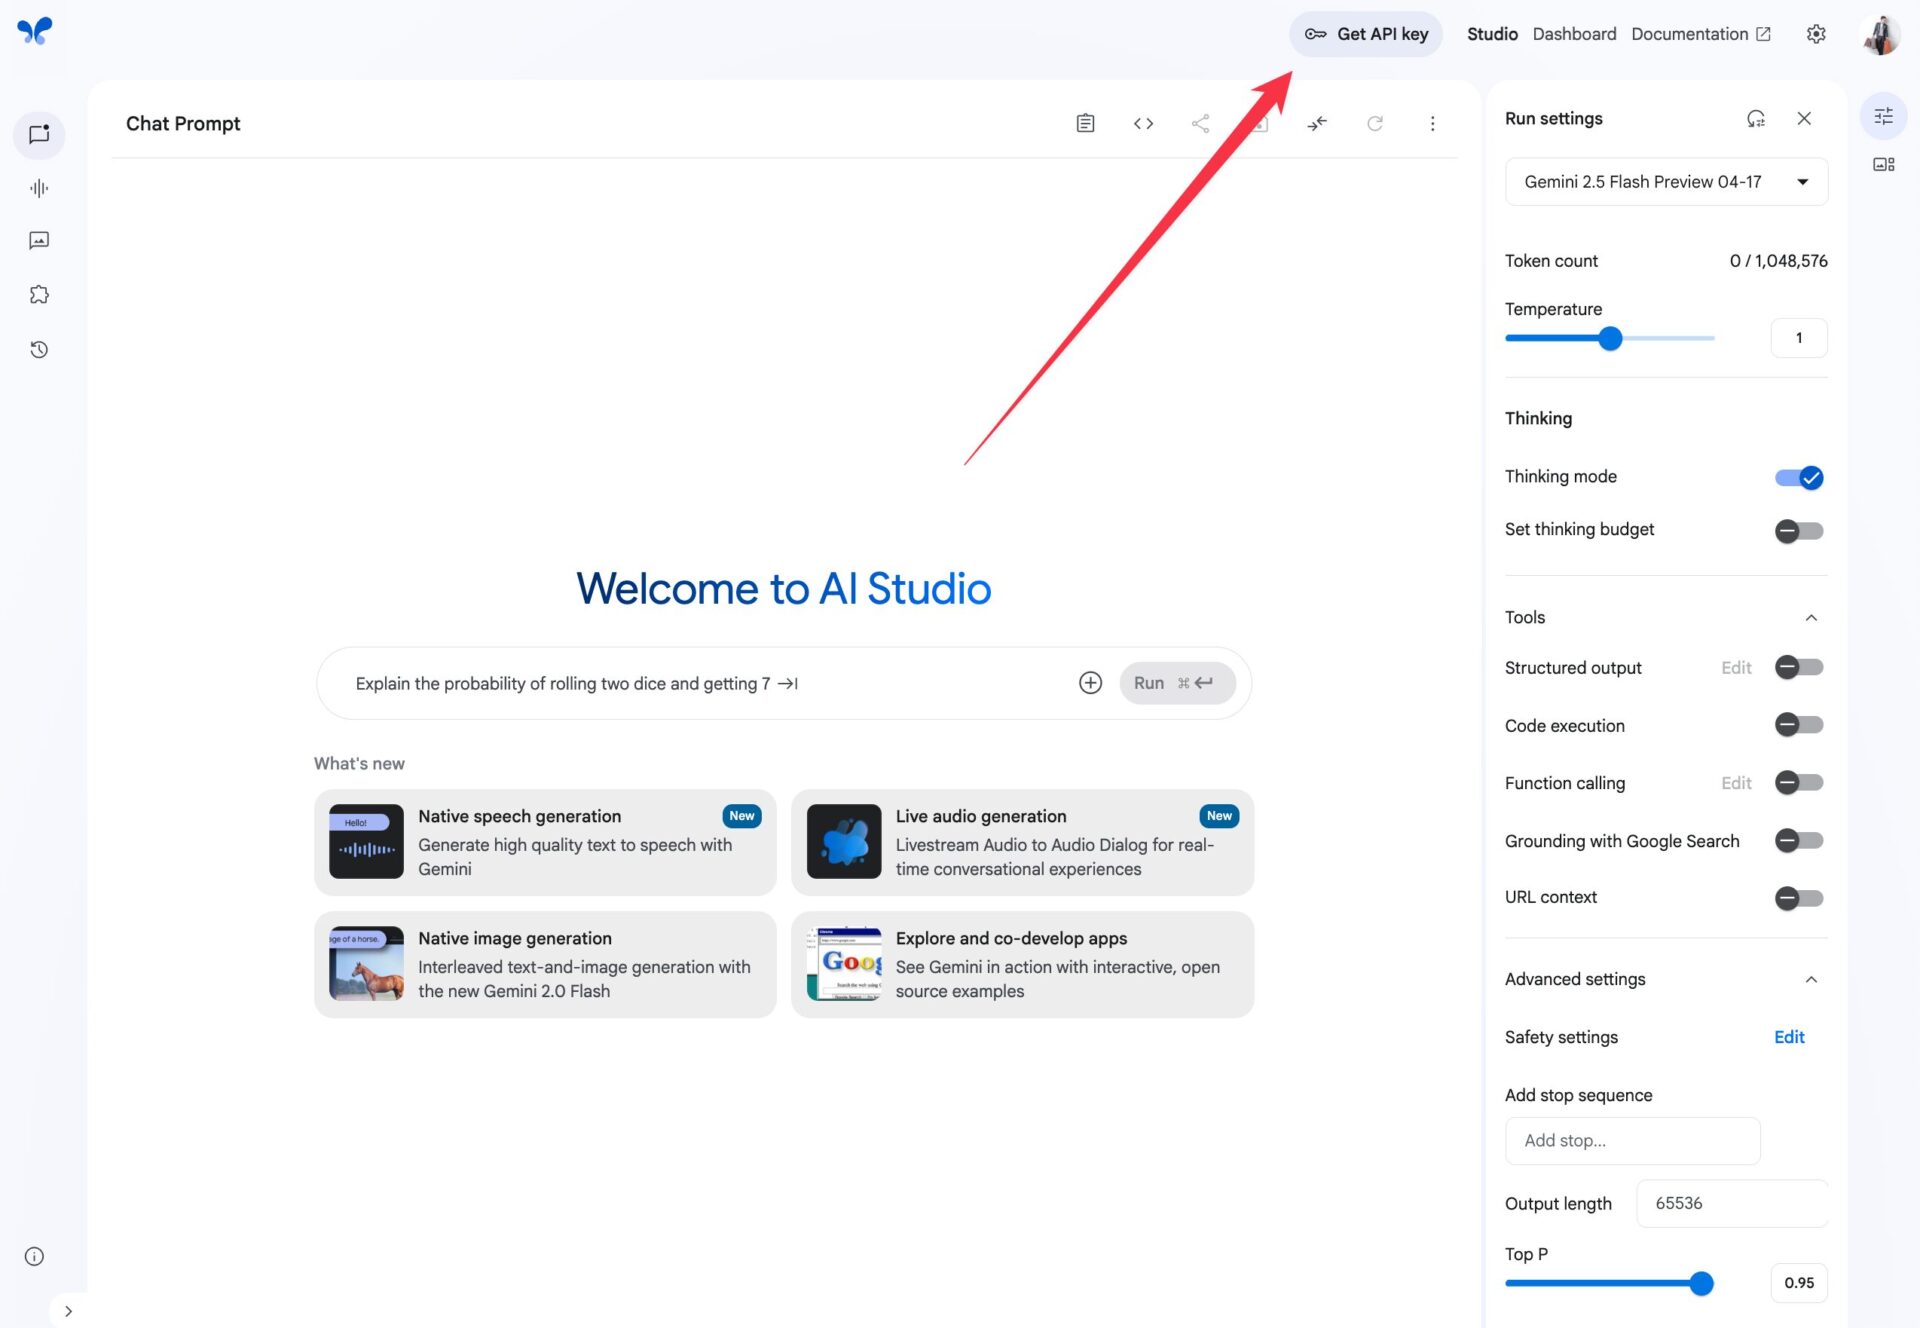Open the History clock sidebar icon
Image resolution: width=1920 pixels, height=1328 pixels.
tap(39, 349)
